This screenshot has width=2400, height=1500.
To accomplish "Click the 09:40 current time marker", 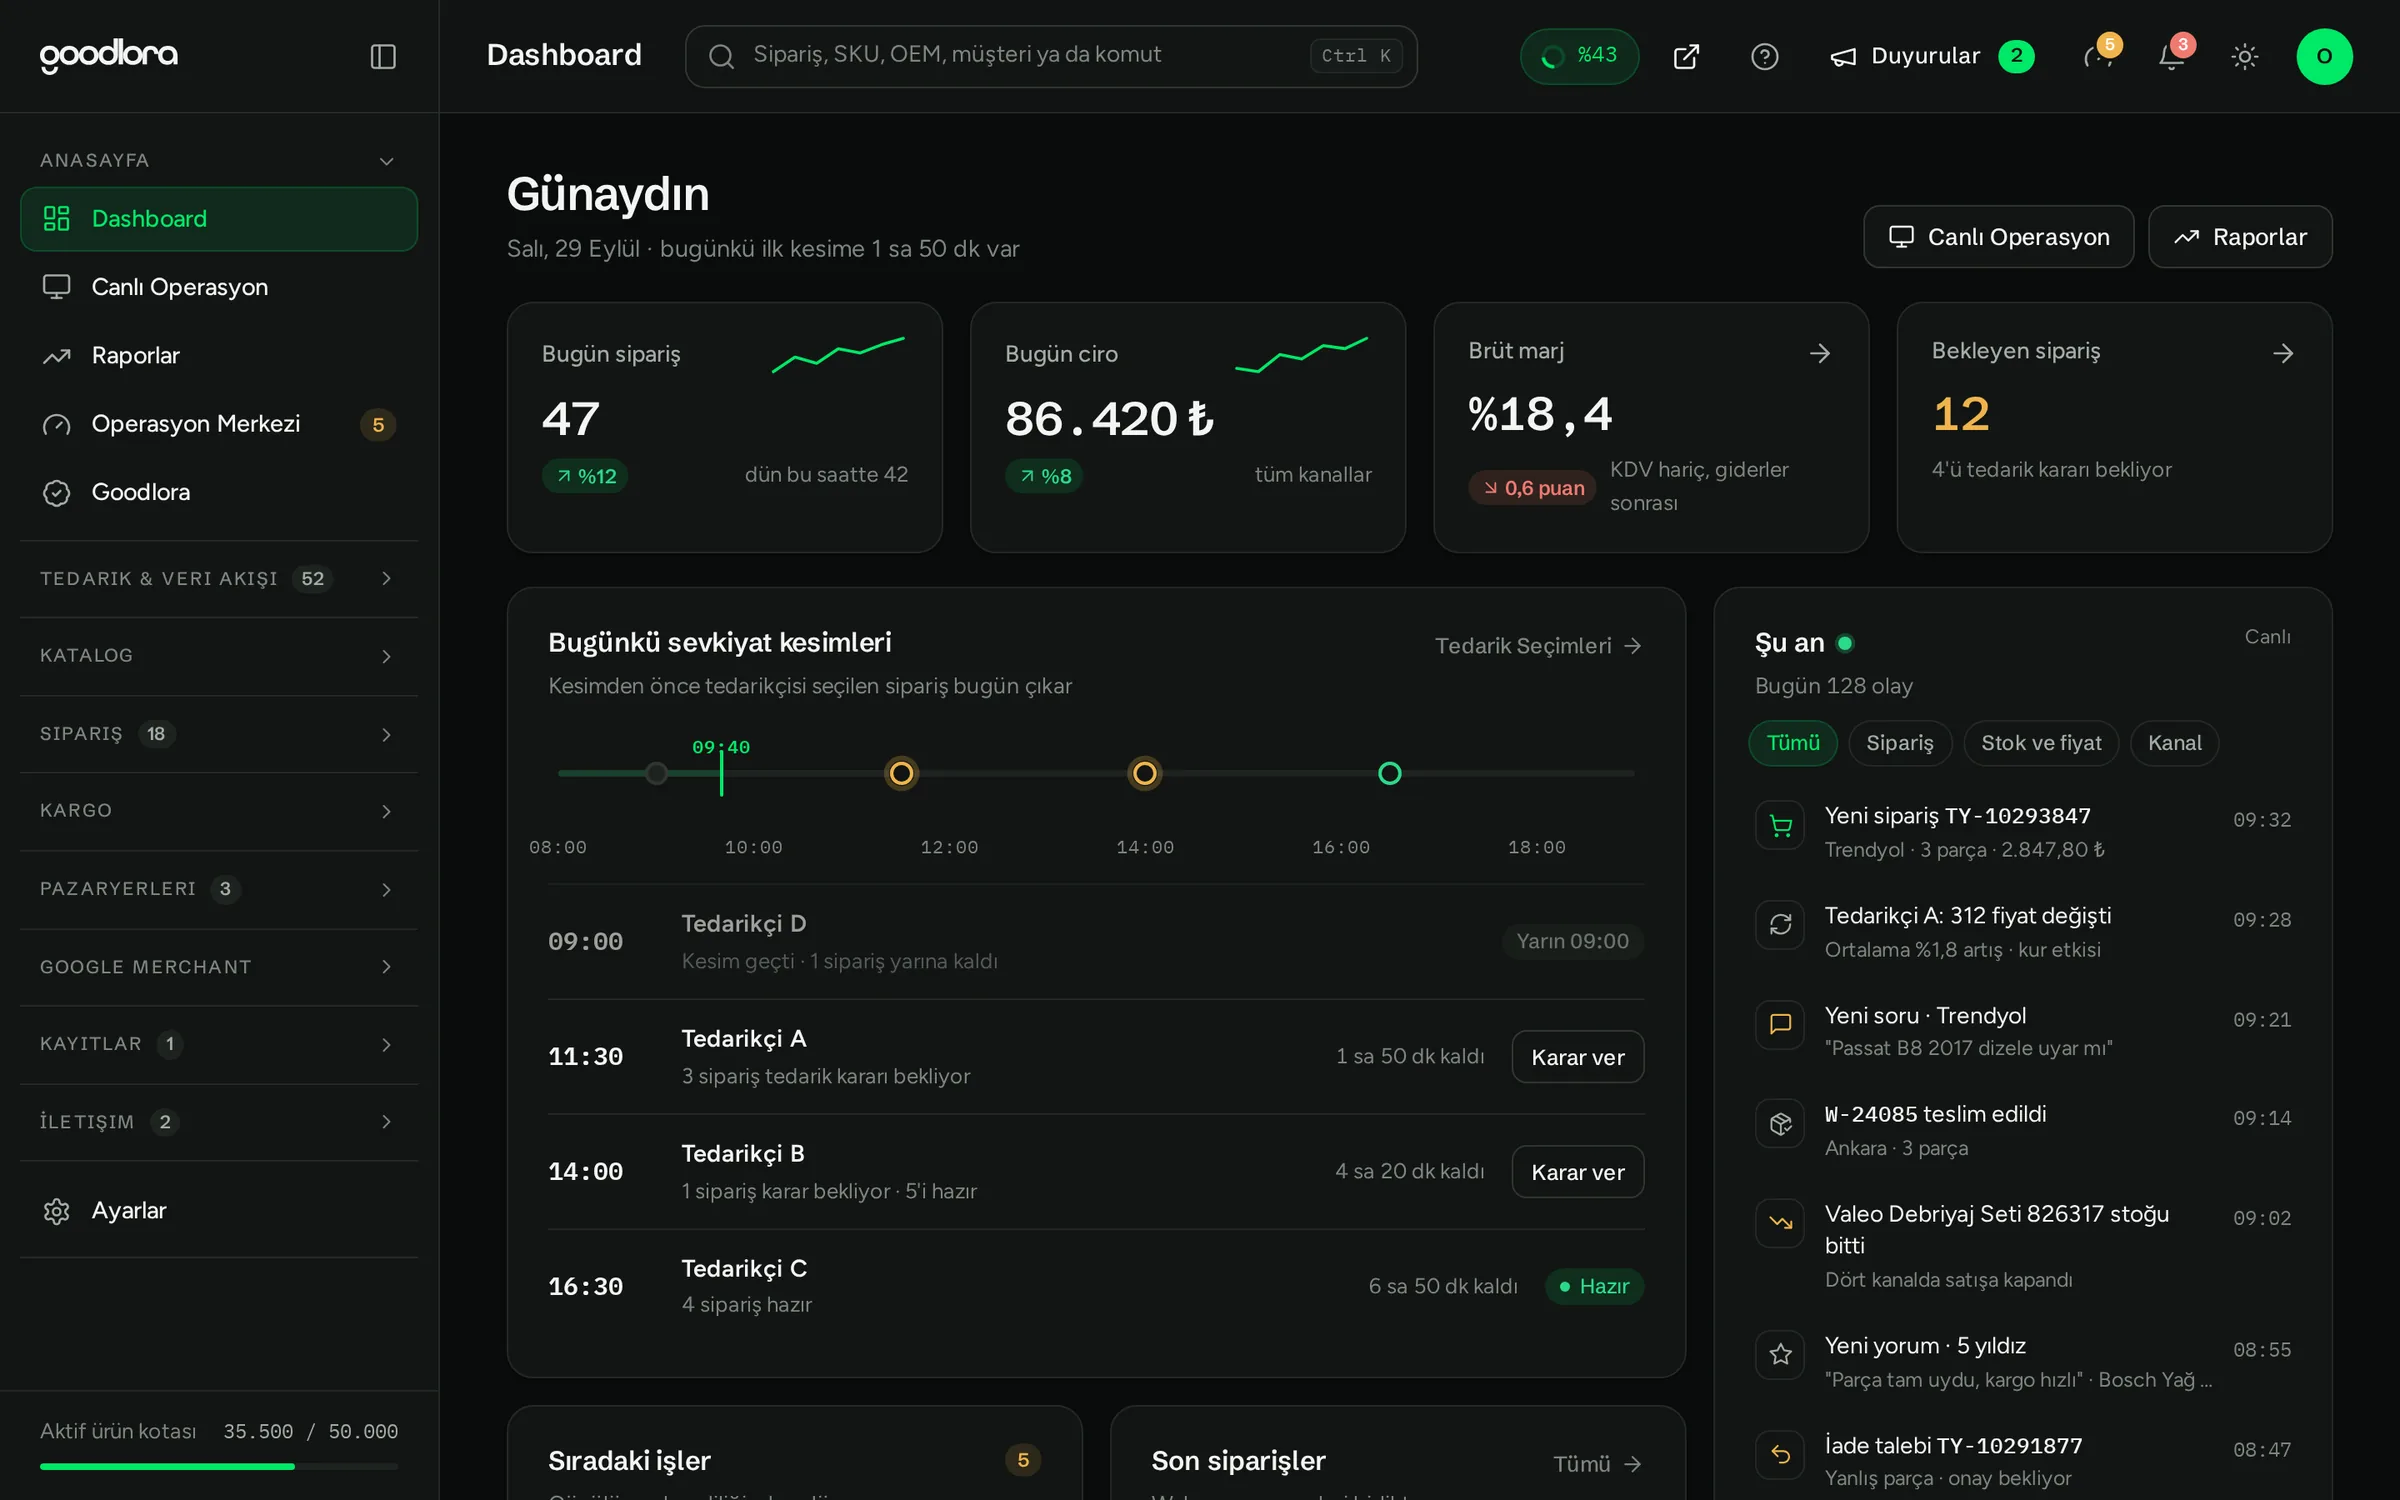I will (721, 768).
